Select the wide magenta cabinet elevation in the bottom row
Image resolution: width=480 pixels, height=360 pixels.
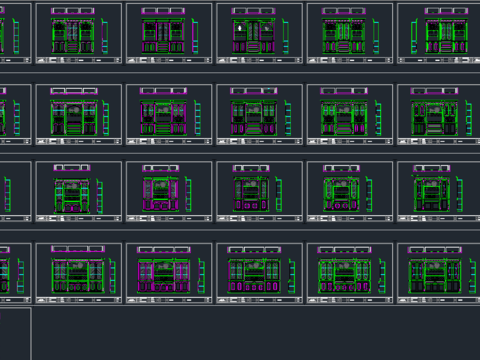[164, 275]
